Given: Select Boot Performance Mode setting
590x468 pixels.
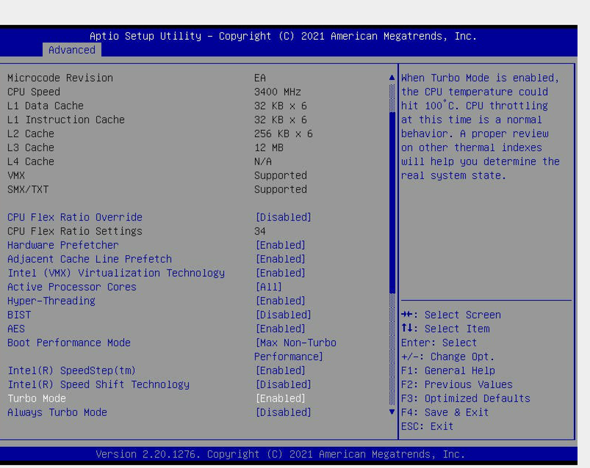Looking at the screenshot, I should tap(69, 342).
